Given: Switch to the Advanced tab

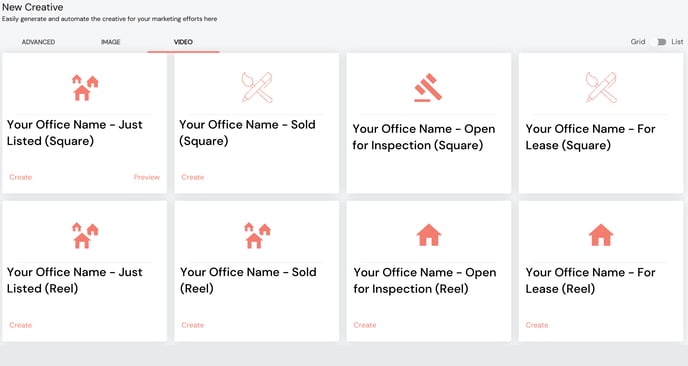Looking at the screenshot, I should coord(38,42).
